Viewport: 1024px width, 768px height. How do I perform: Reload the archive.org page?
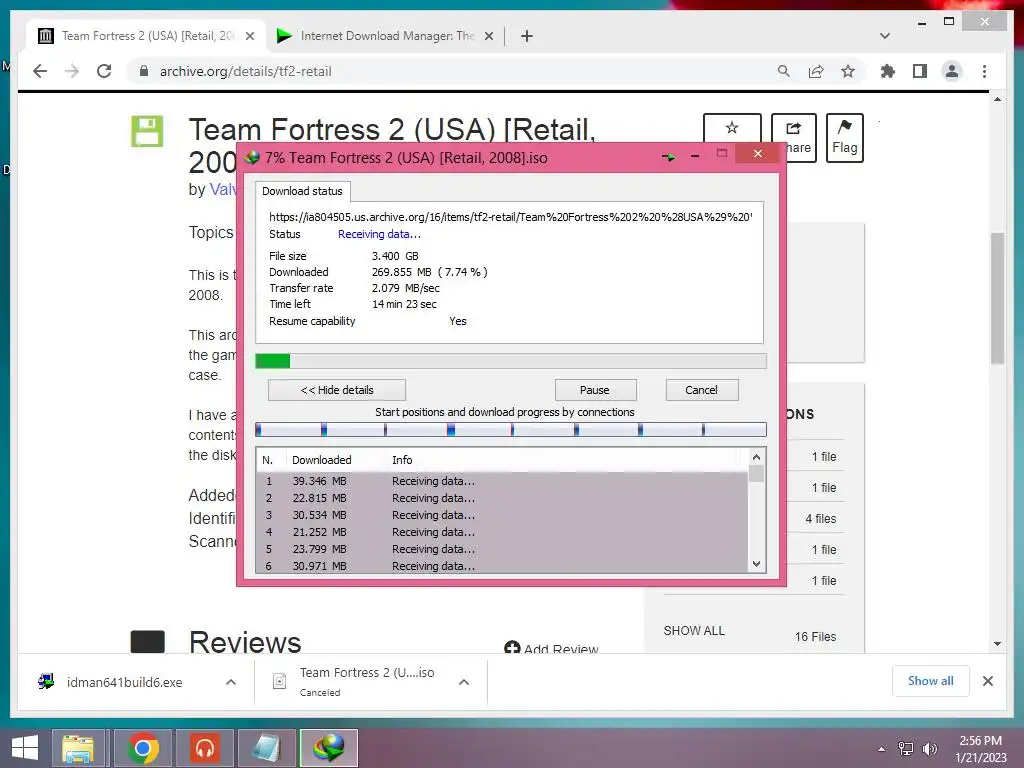click(x=104, y=71)
